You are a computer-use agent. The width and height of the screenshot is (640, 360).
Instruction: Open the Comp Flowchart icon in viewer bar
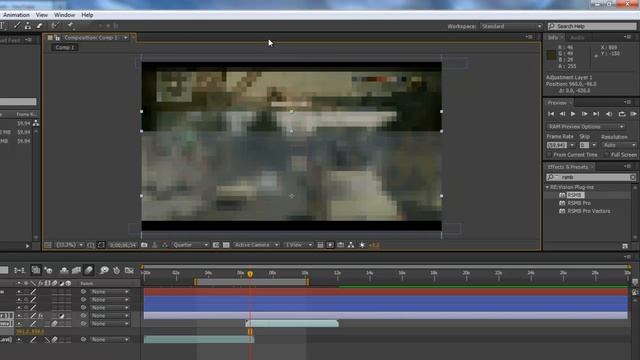coord(351,245)
